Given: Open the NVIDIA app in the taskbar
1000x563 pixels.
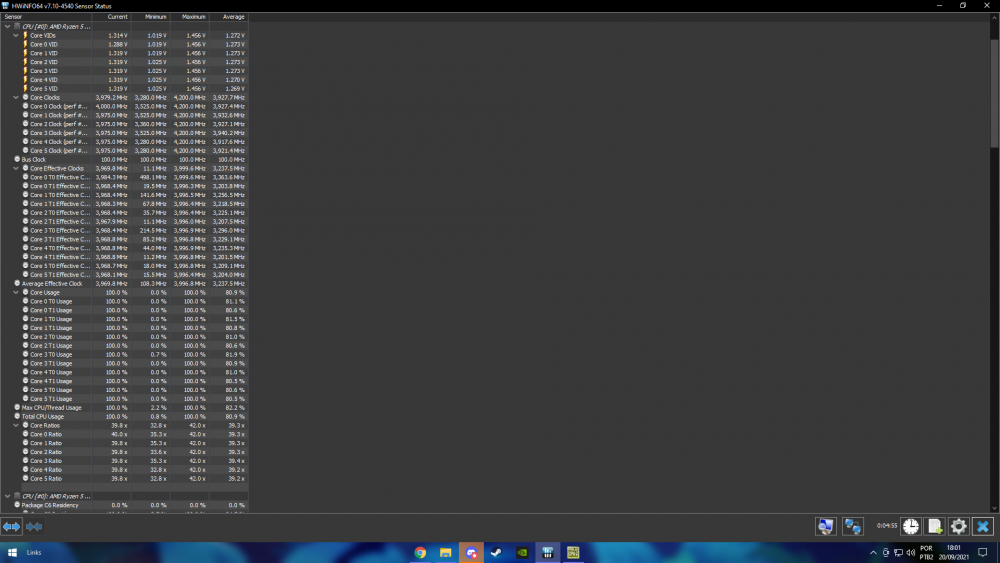Looking at the screenshot, I should click(522, 553).
